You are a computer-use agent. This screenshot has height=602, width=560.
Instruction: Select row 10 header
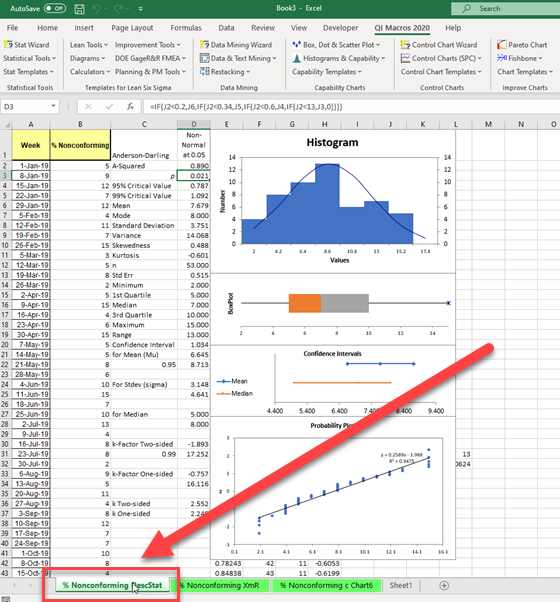pos(5,245)
